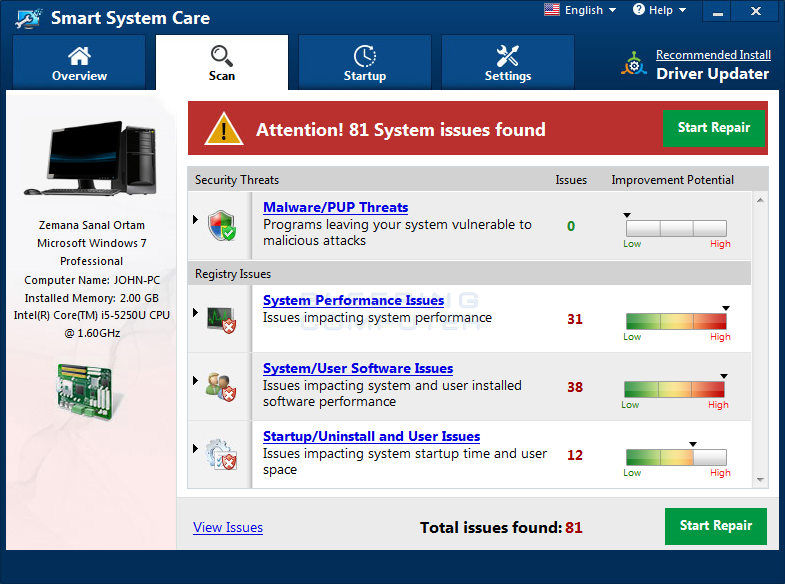Click the desktop computer image

point(91,159)
